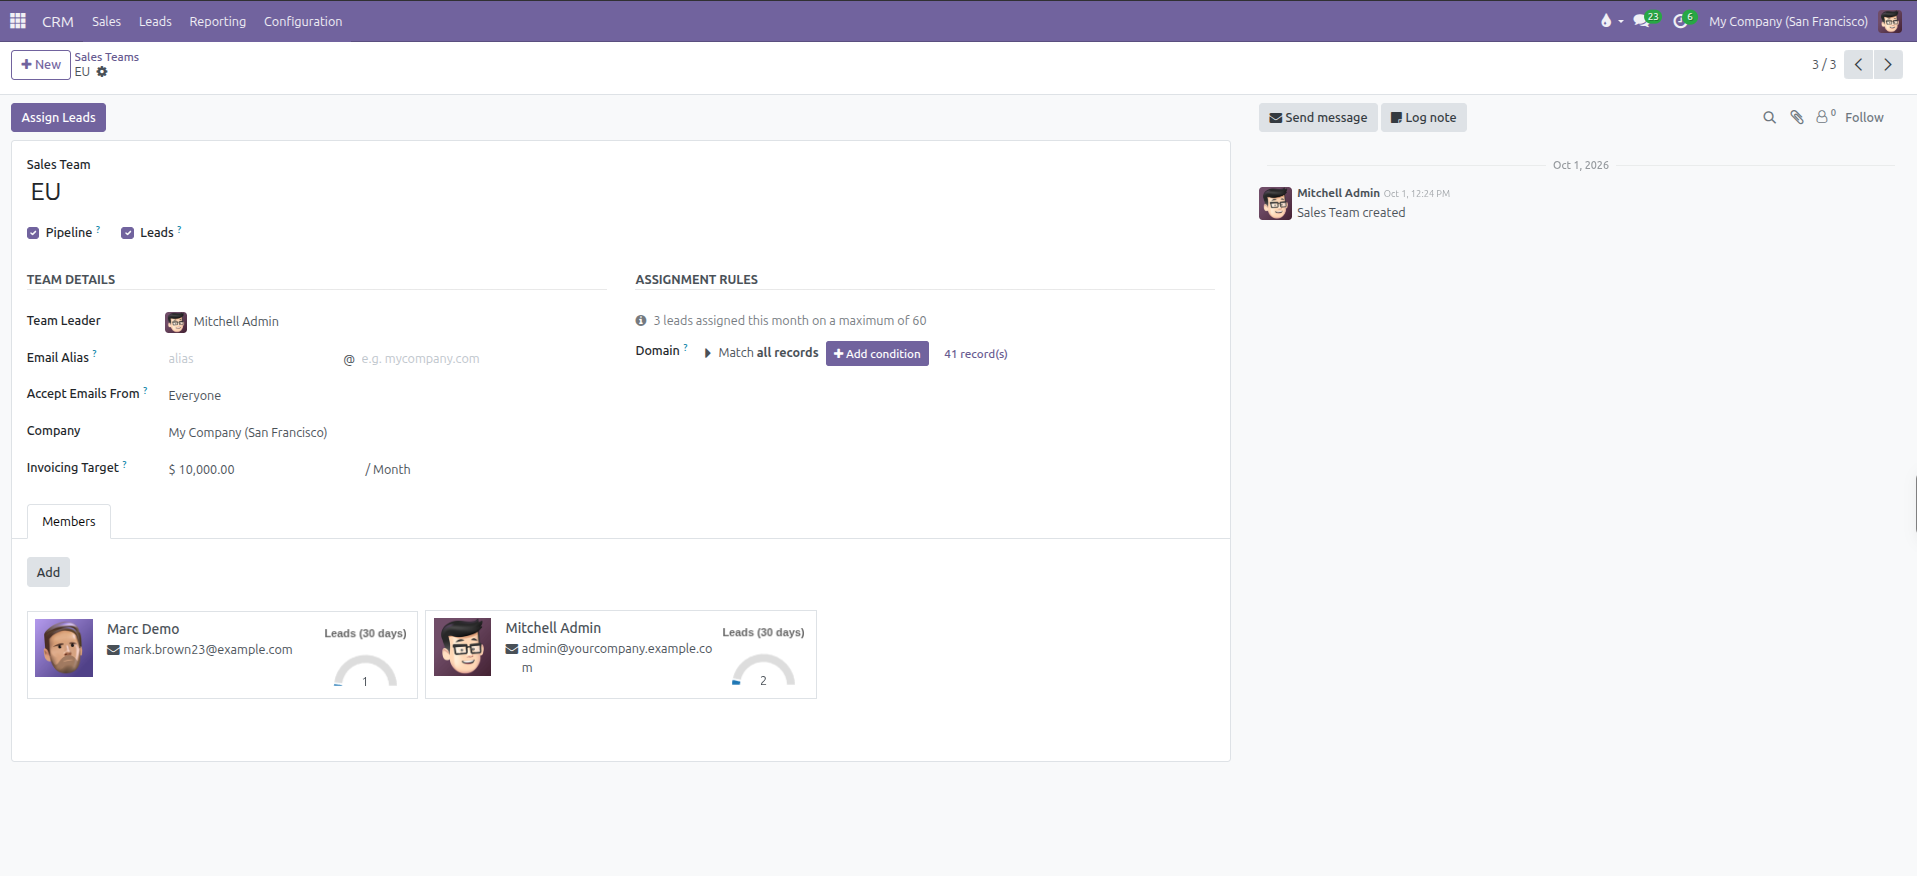Click Mitchell Admin avatar in chatter message

coord(1275,203)
